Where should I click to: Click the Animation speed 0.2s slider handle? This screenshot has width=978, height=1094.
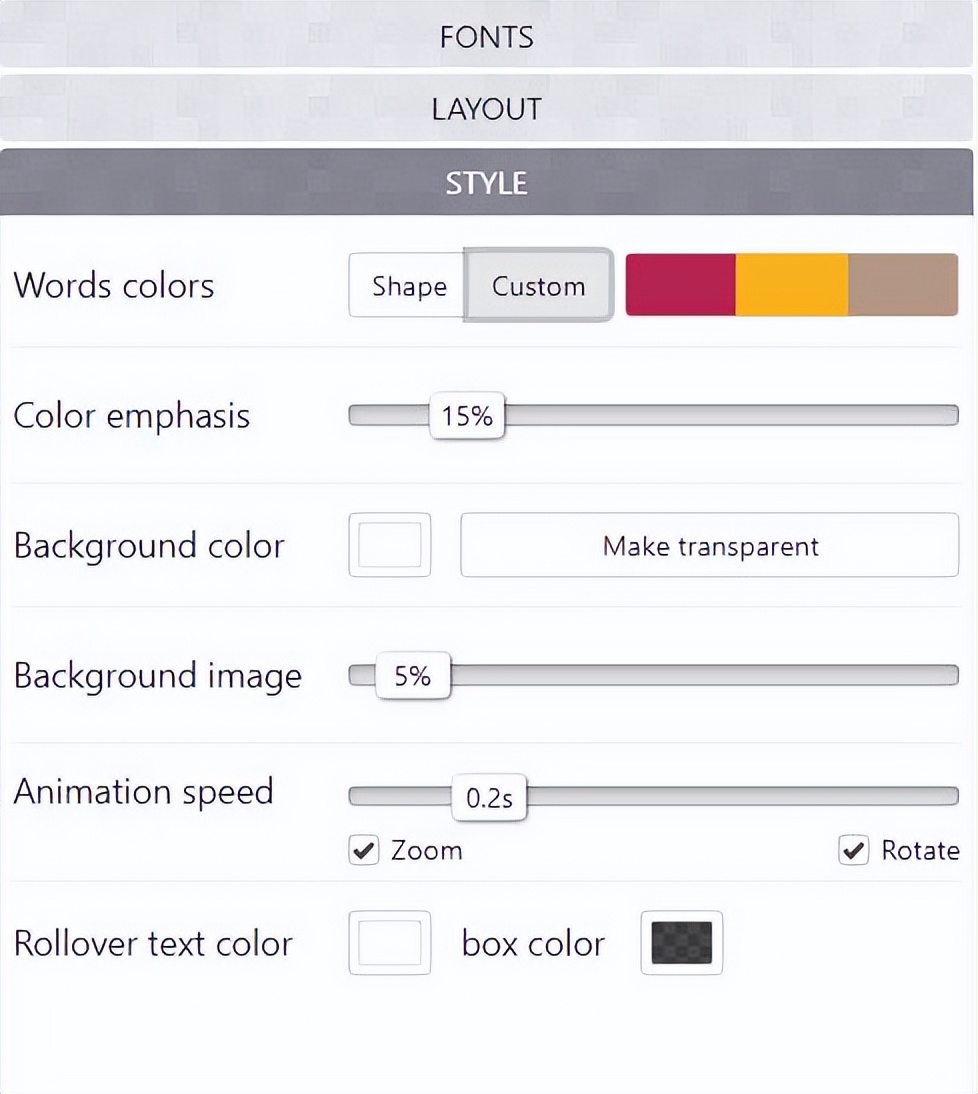[x=489, y=798]
